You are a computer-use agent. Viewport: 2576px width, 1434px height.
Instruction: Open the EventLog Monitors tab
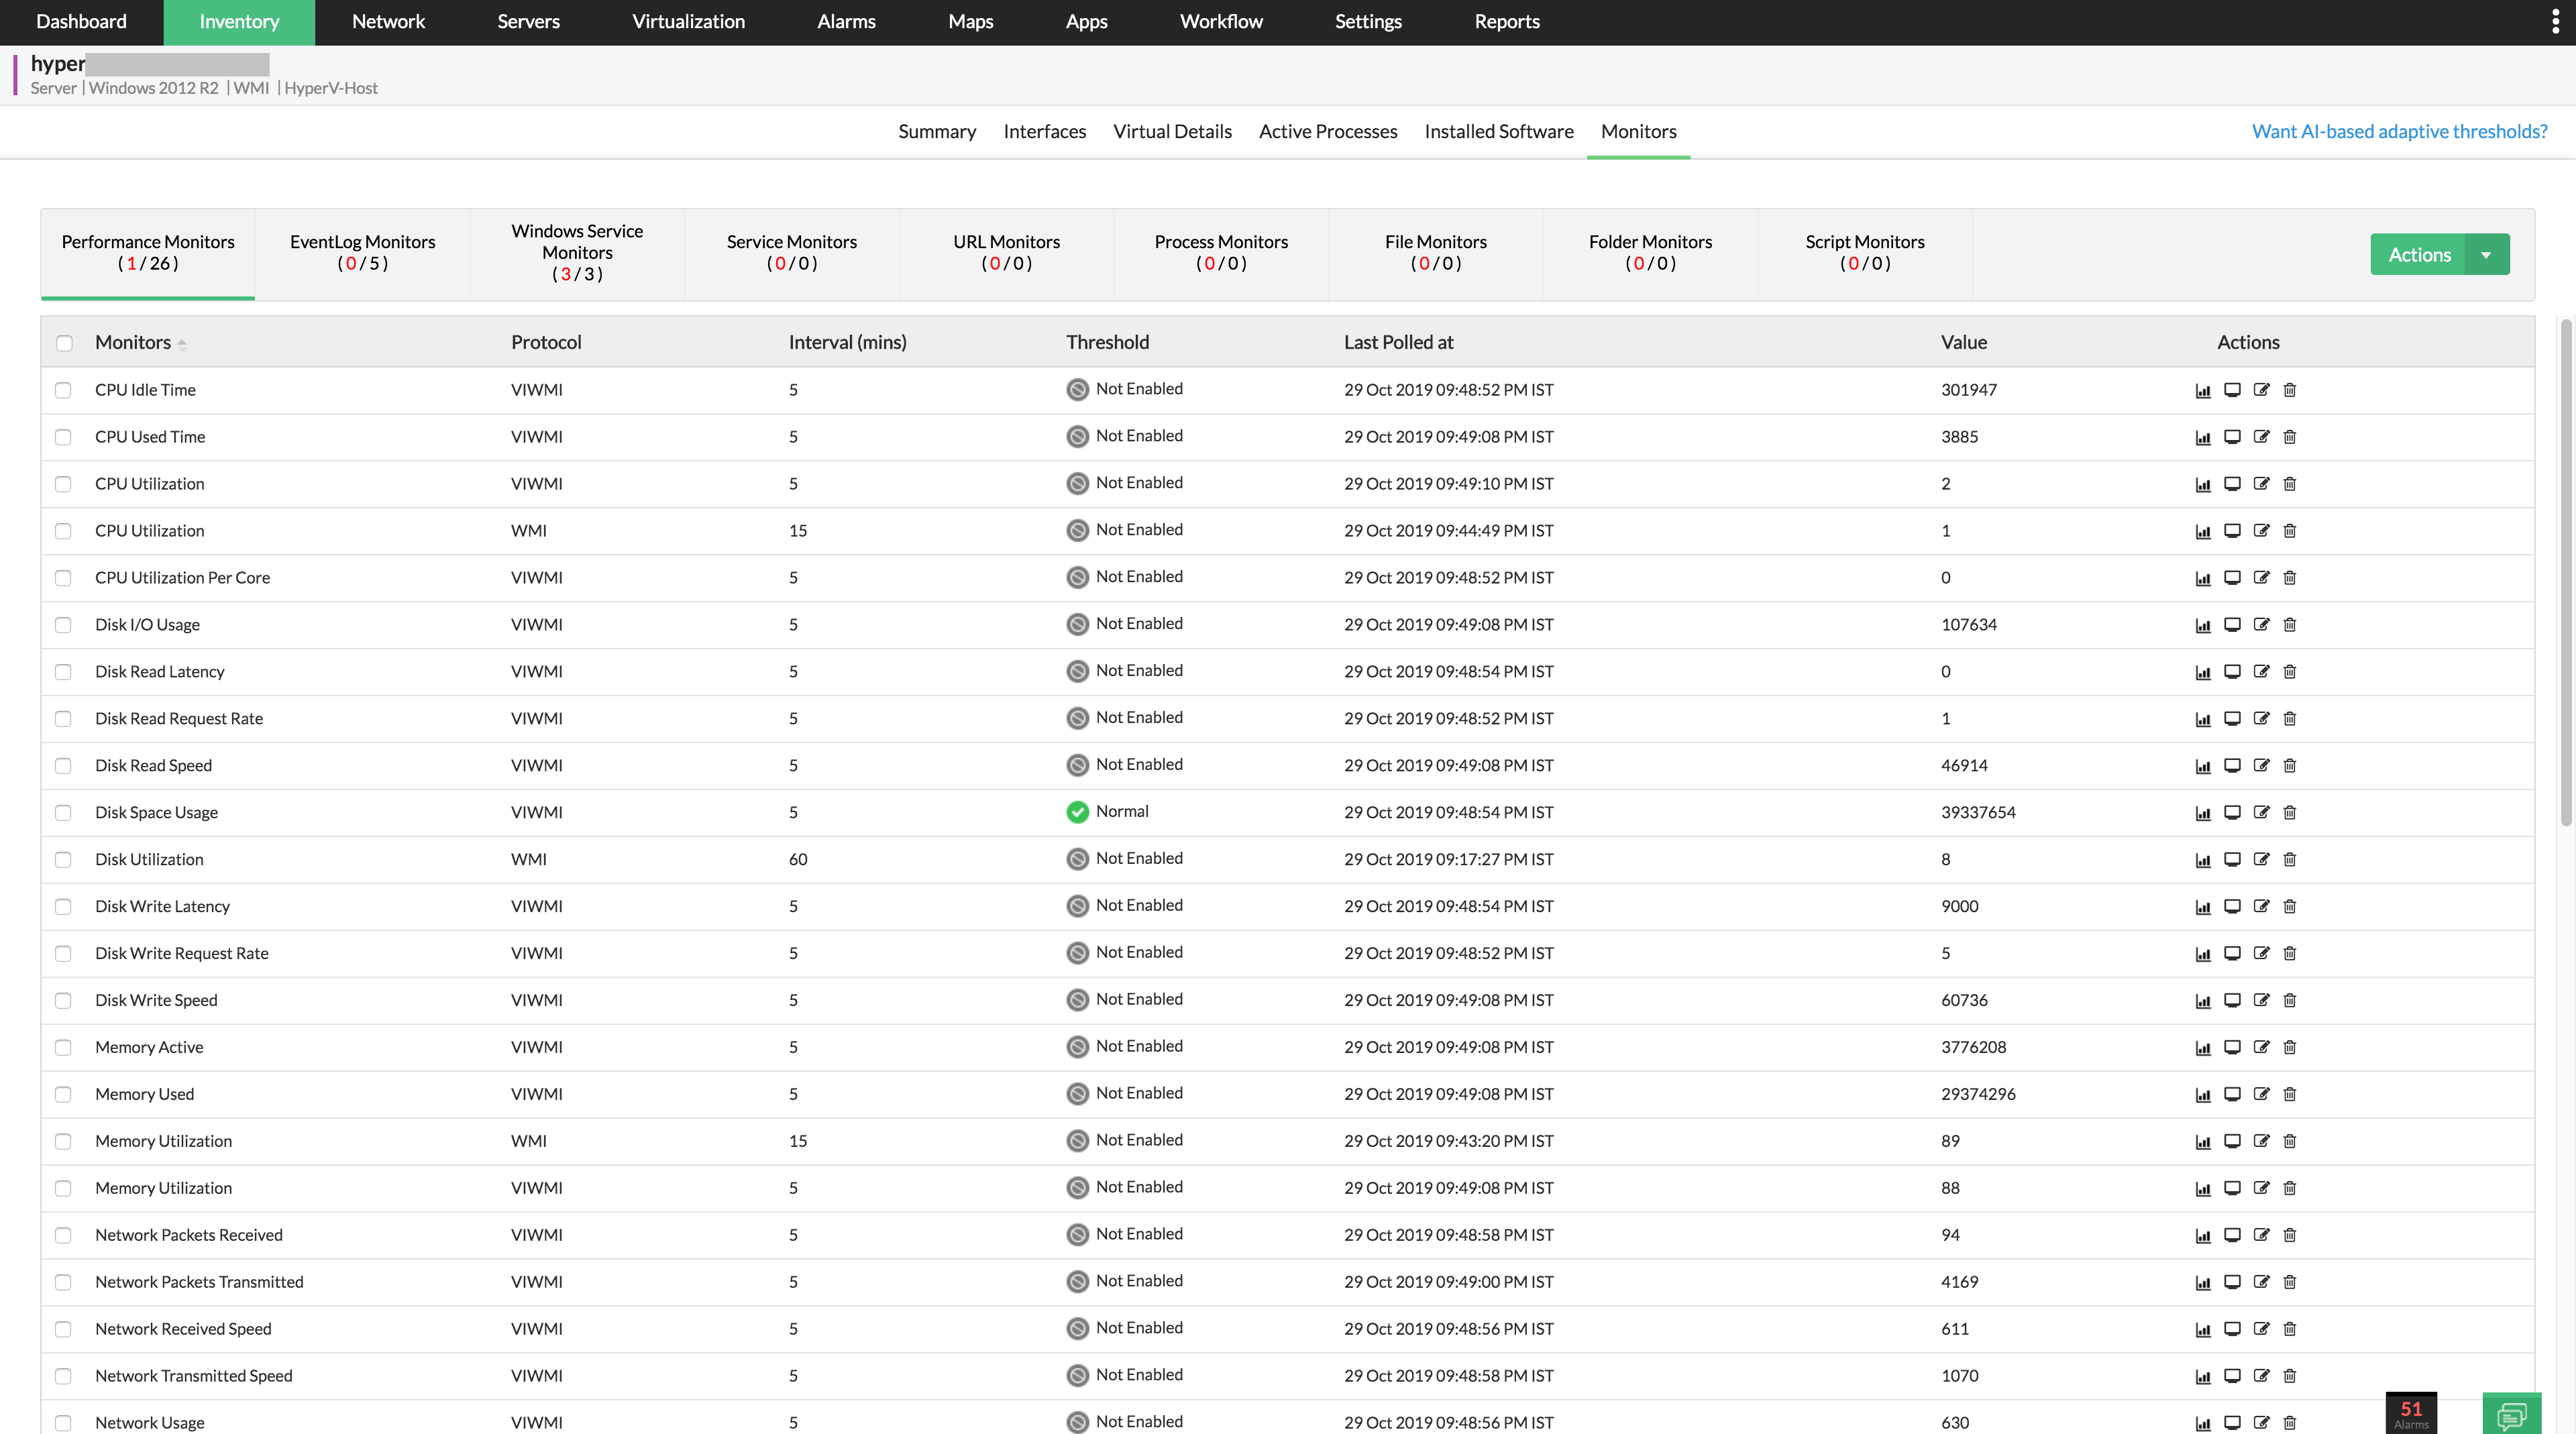362,253
